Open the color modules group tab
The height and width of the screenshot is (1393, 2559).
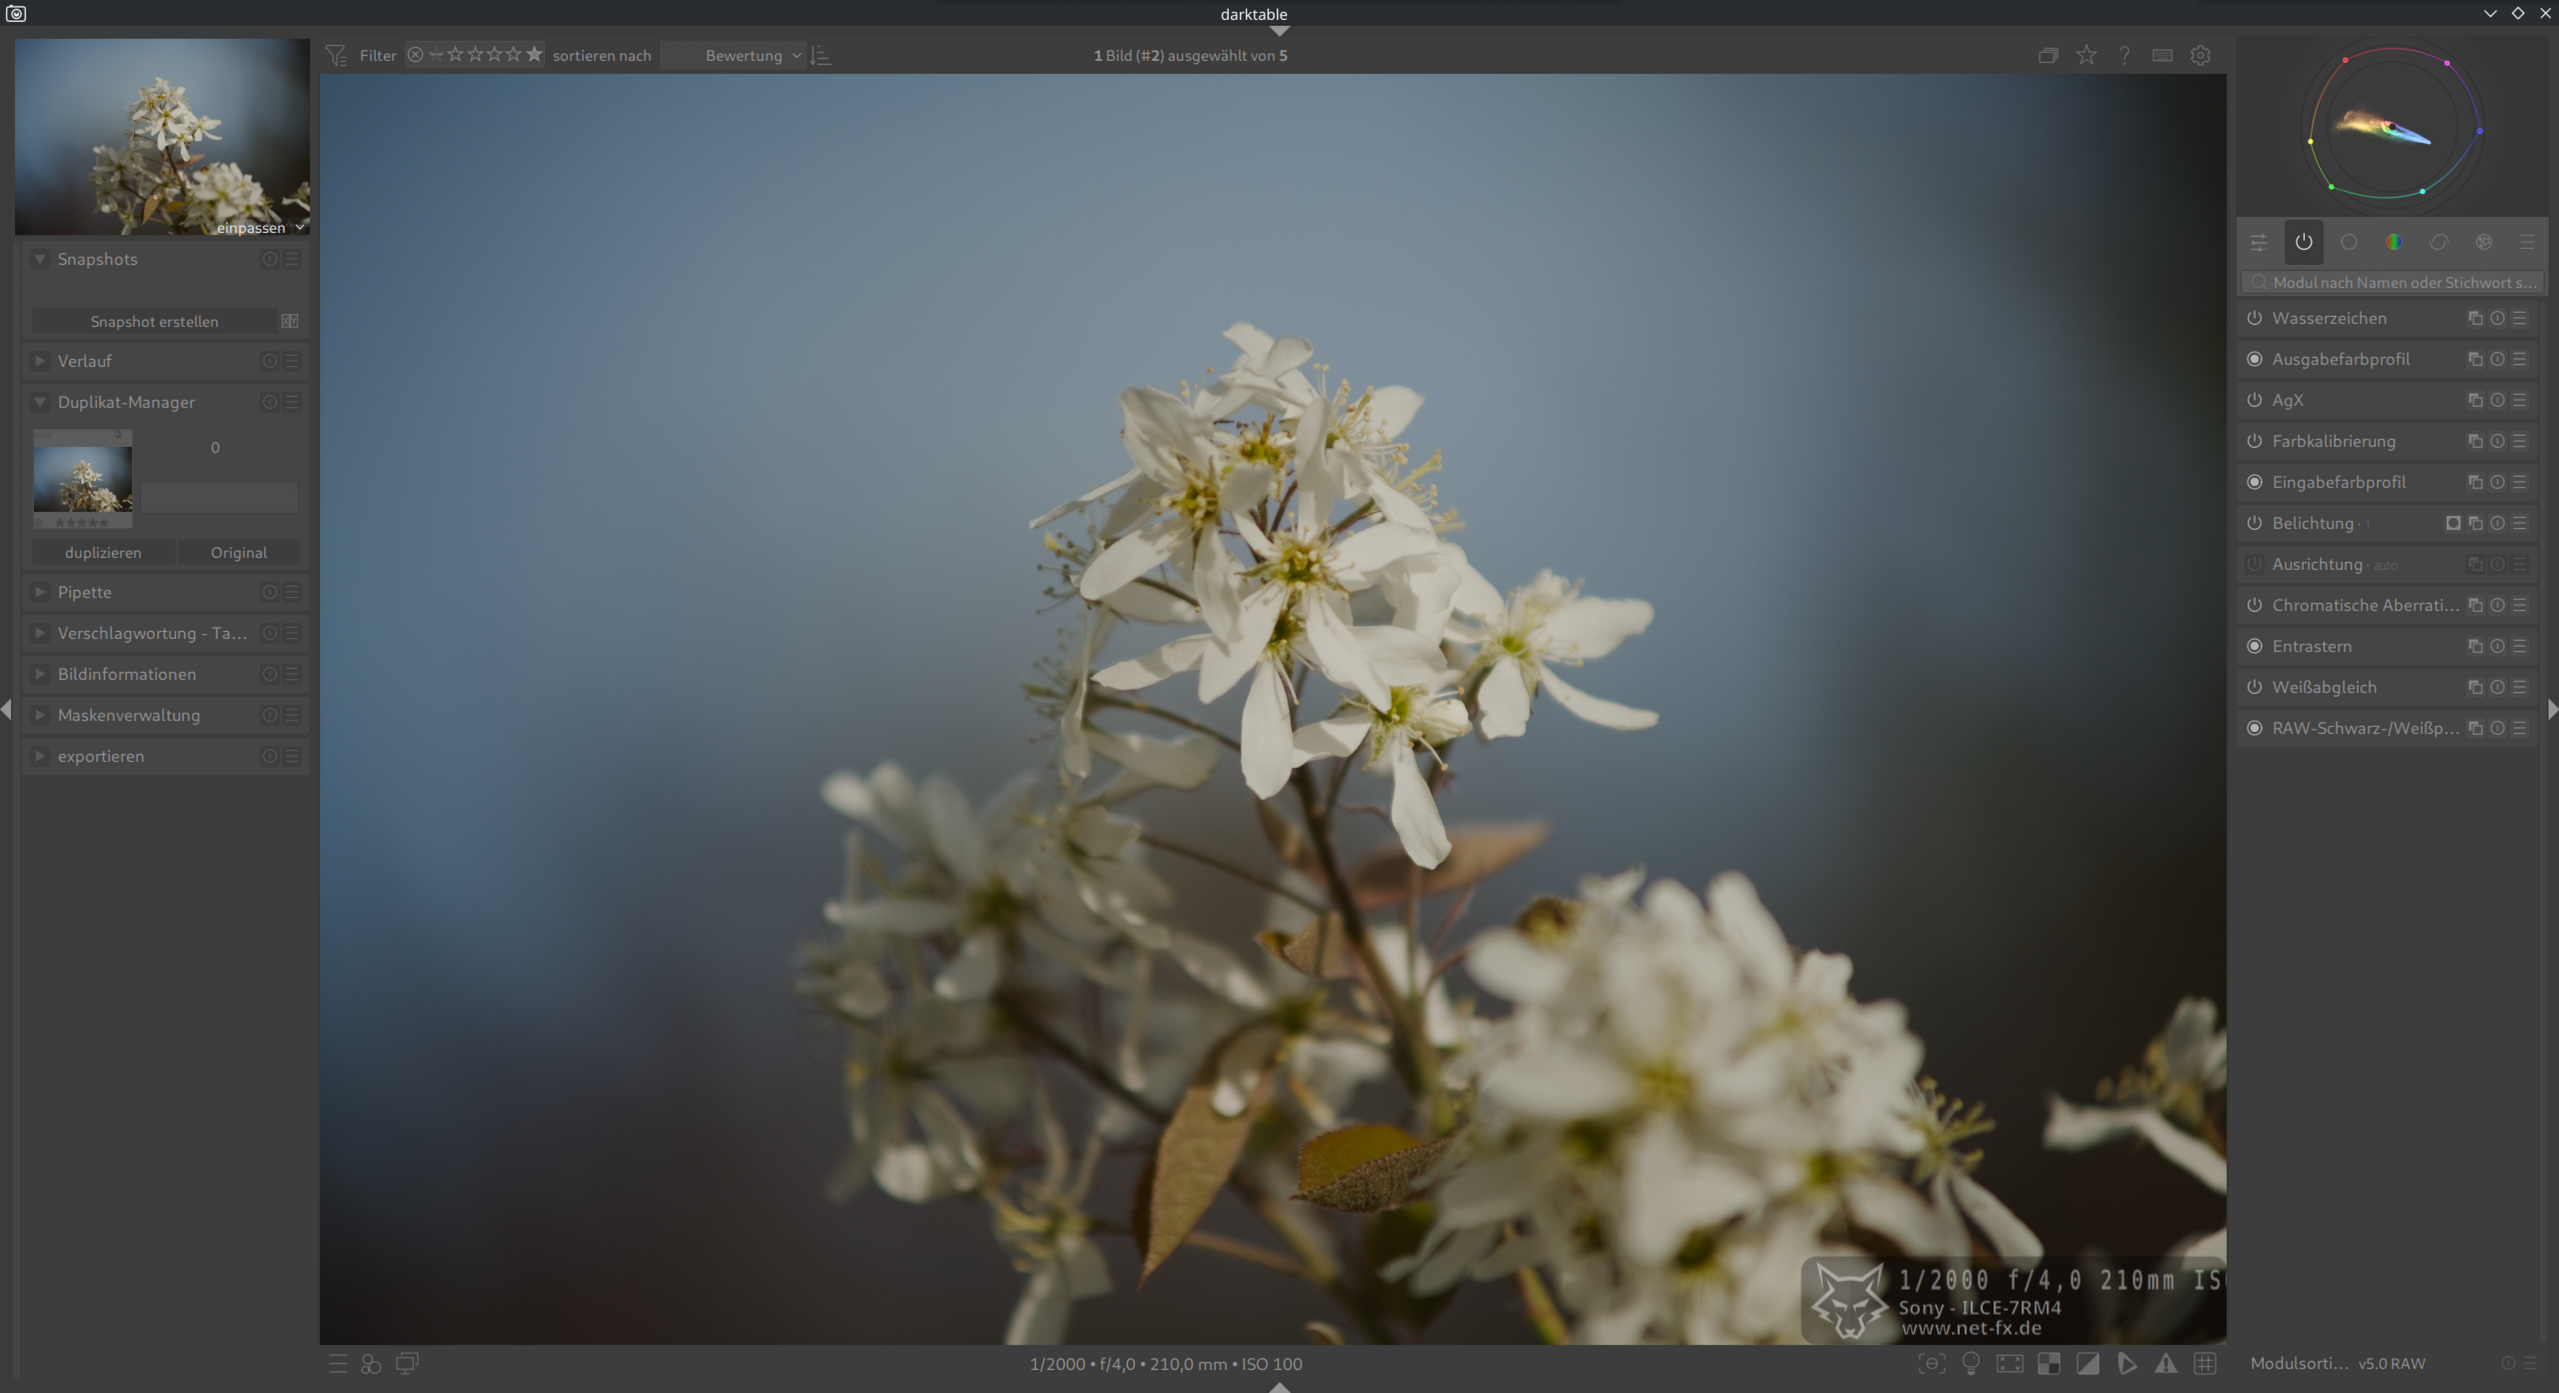click(2394, 242)
